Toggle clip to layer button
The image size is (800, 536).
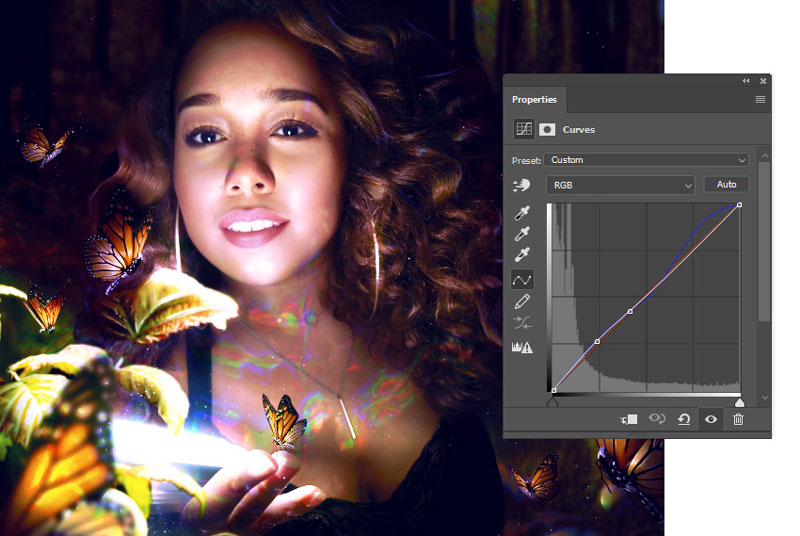tap(629, 419)
